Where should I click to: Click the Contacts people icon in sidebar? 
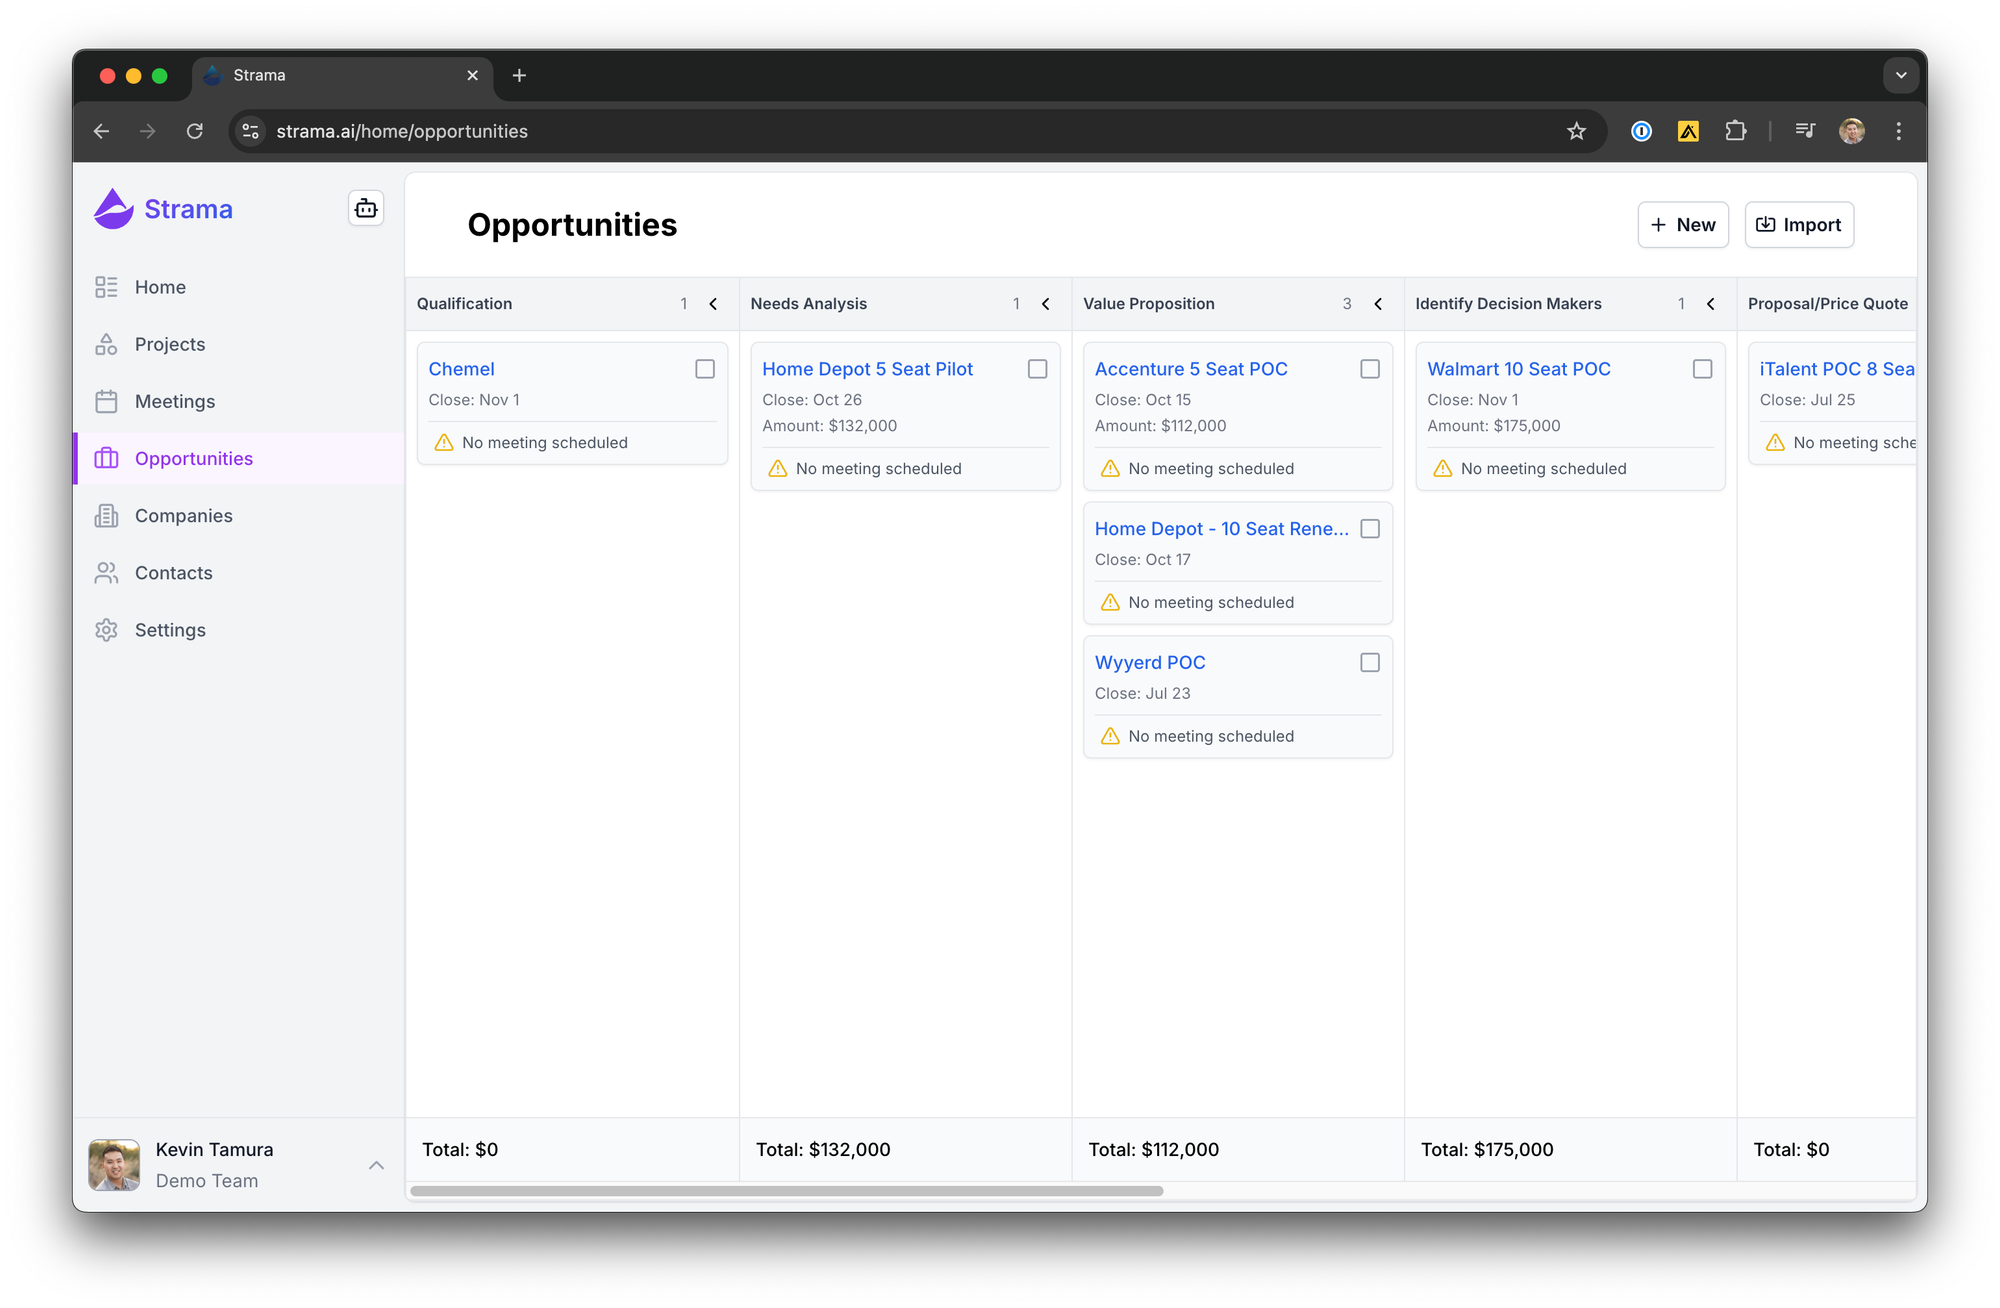(x=106, y=573)
